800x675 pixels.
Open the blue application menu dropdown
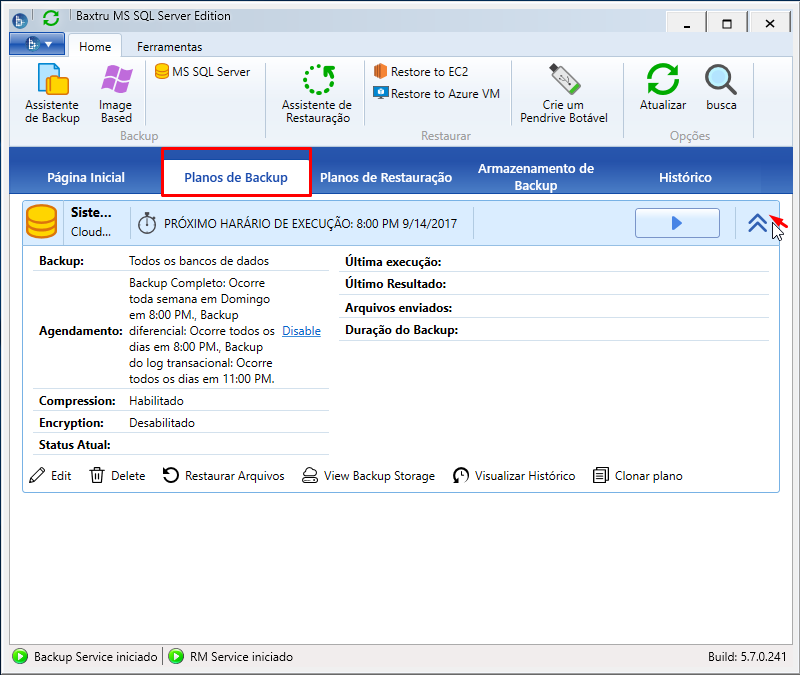click(x=37, y=44)
